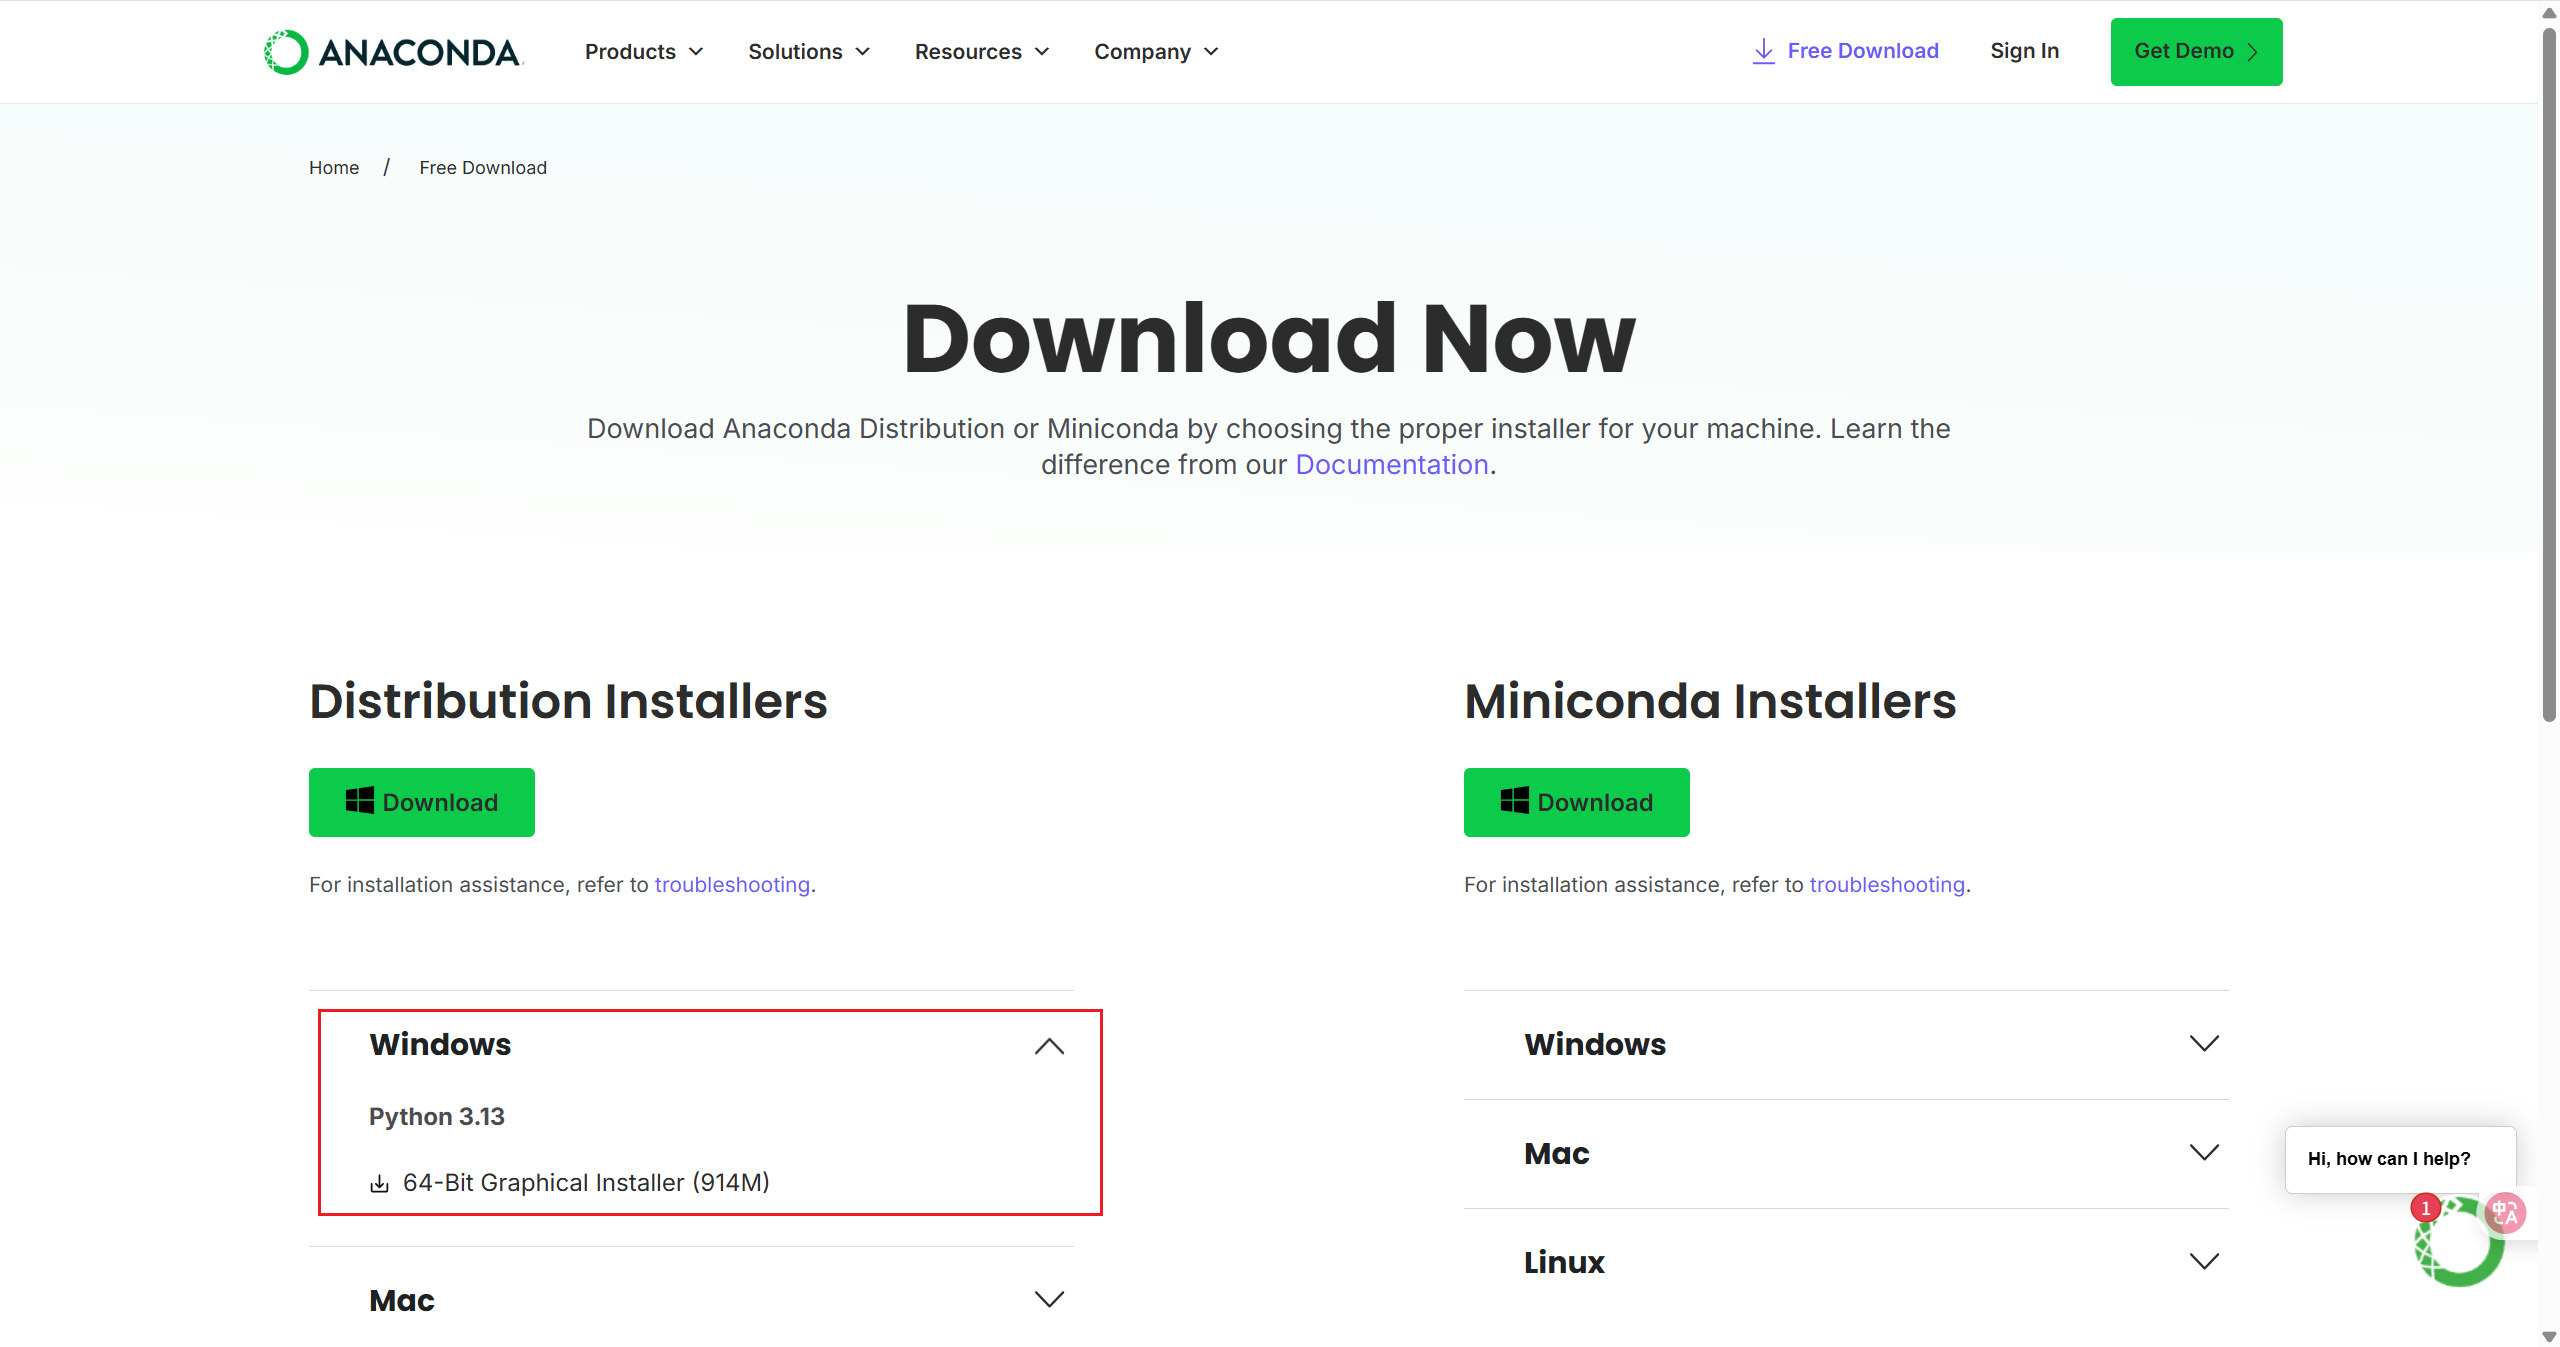This screenshot has width=2560, height=1347.
Task: Click the scrollbar down arrow
Action: pyautogui.click(x=2549, y=1337)
